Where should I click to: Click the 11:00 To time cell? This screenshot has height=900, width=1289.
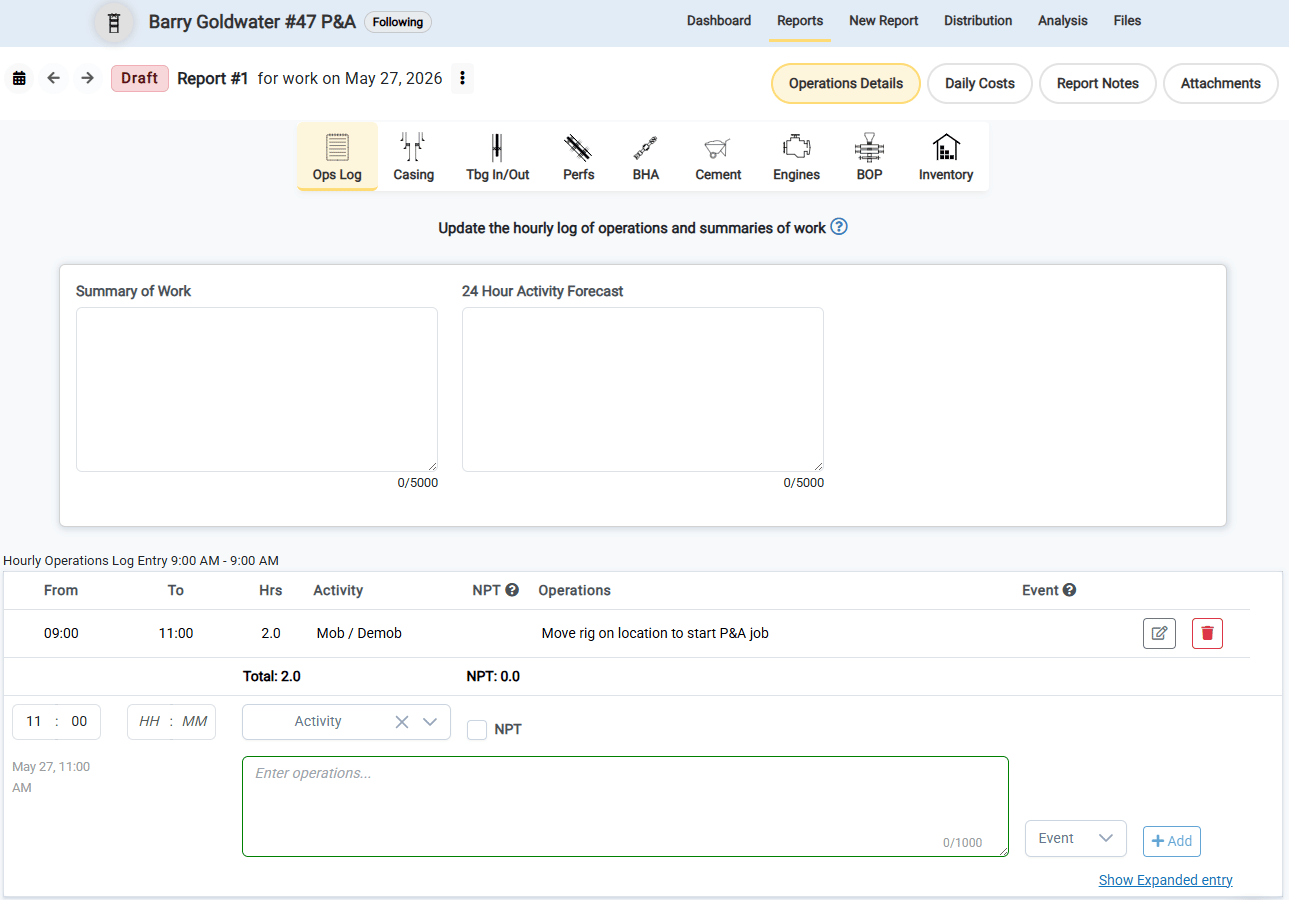coord(176,633)
